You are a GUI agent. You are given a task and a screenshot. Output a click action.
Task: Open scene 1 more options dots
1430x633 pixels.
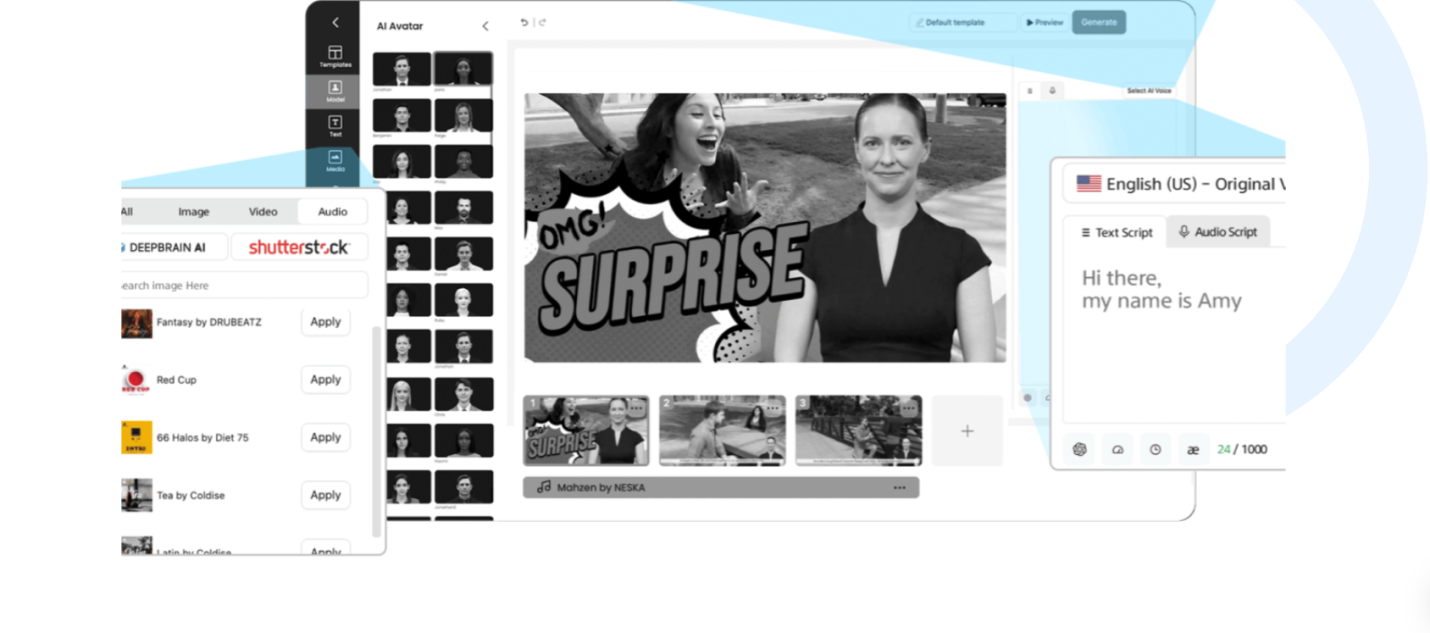[636, 408]
